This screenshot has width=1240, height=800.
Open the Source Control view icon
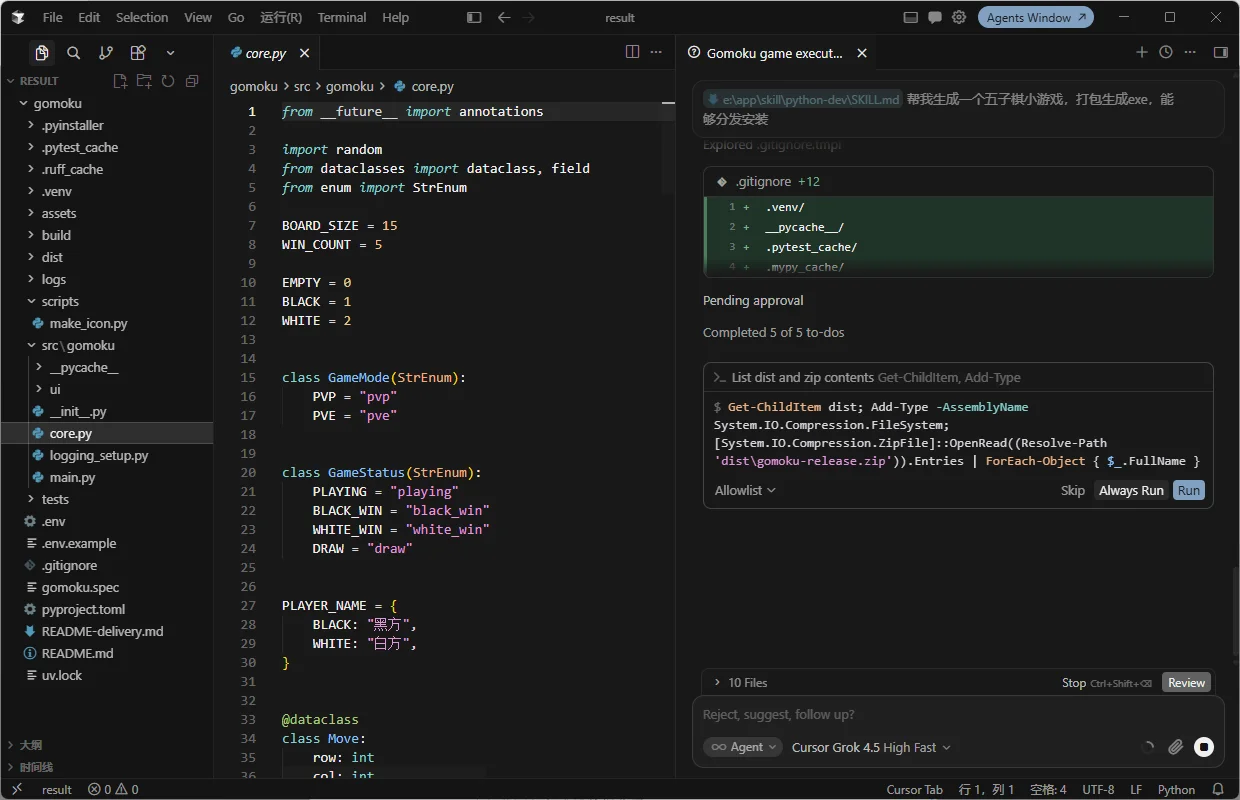(106, 53)
